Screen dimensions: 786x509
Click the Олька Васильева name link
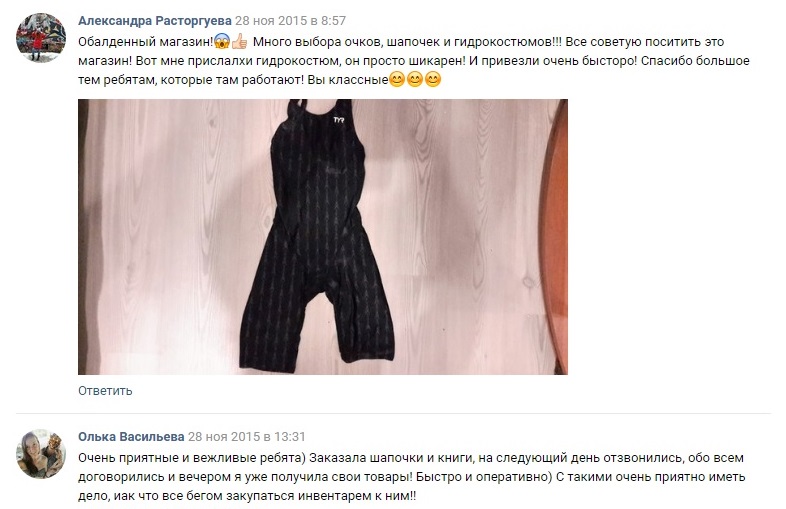(x=131, y=437)
